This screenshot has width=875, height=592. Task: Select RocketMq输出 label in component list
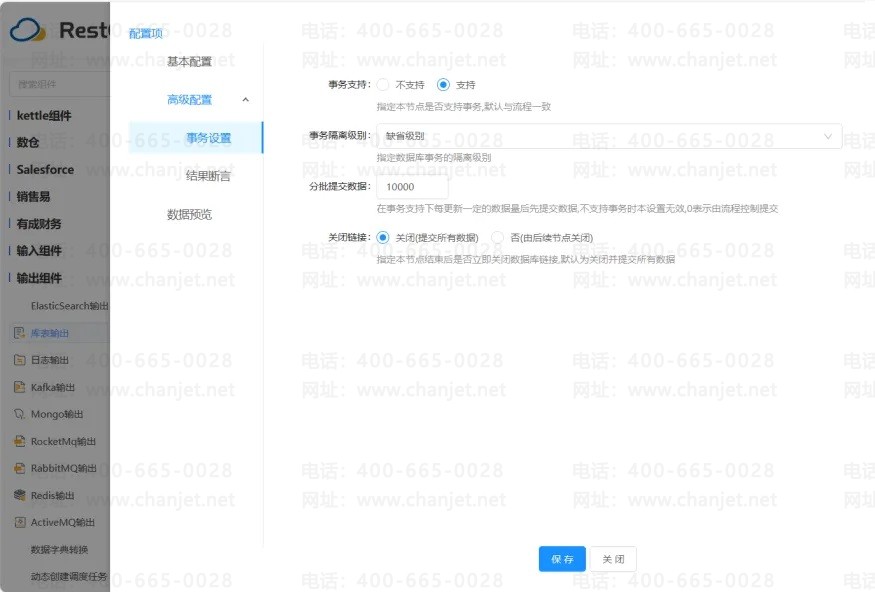point(63,441)
